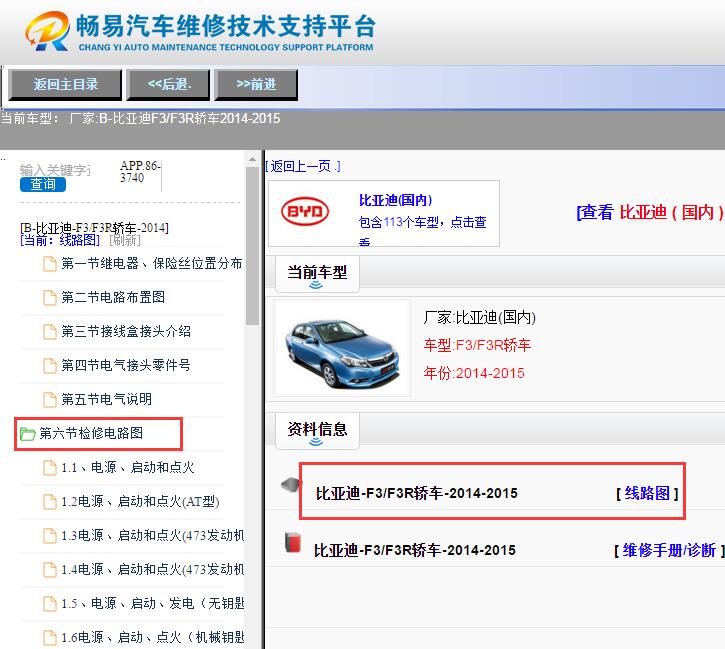The width and height of the screenshot is (725, 649).
Task: Click the 比亚迪-F3/F3R轿车-2014-2015 维修手册 row title
Action: pos(415,550)
